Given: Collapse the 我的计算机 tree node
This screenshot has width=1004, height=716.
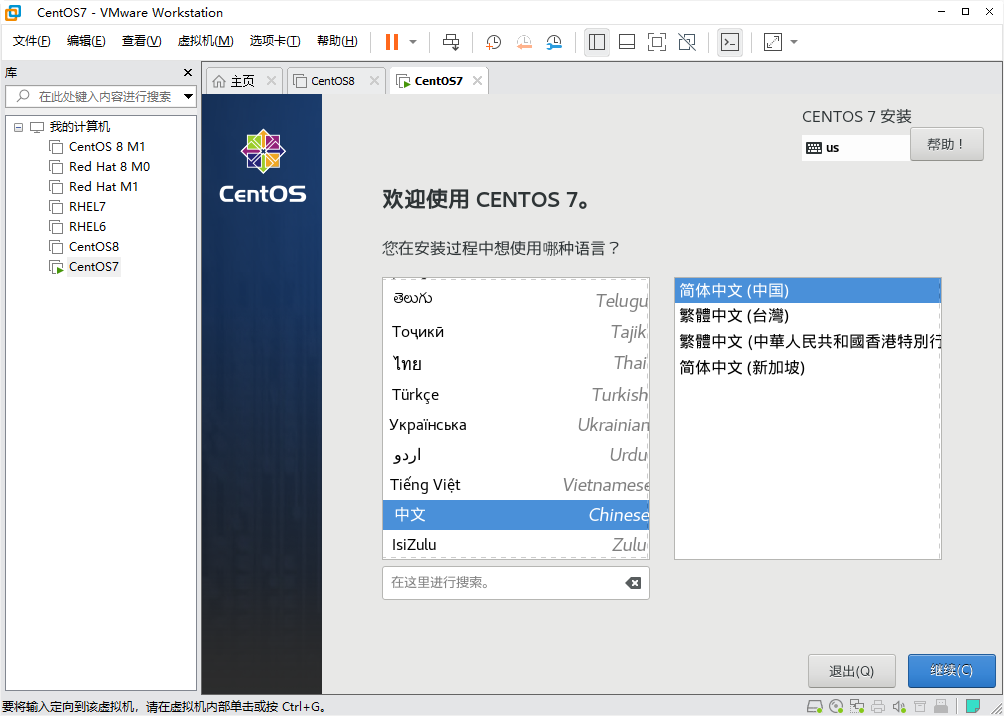Looking at the screenshot, I should click(18, 127).
